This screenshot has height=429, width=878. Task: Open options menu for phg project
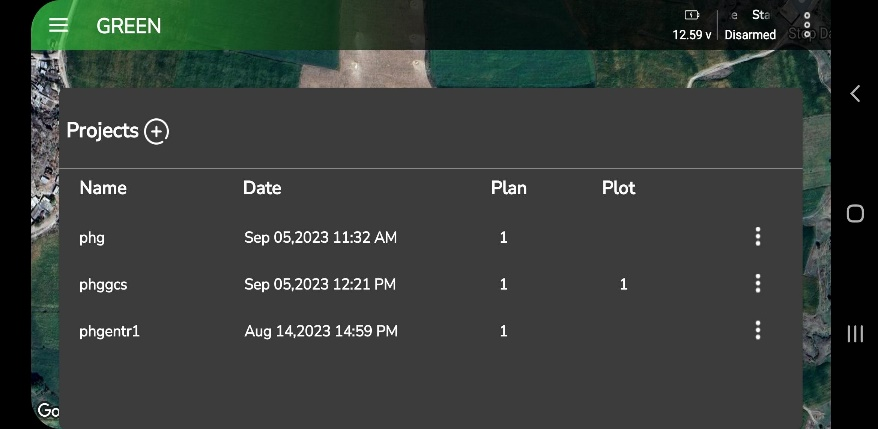pyautogui.click(x=758, y=237)
